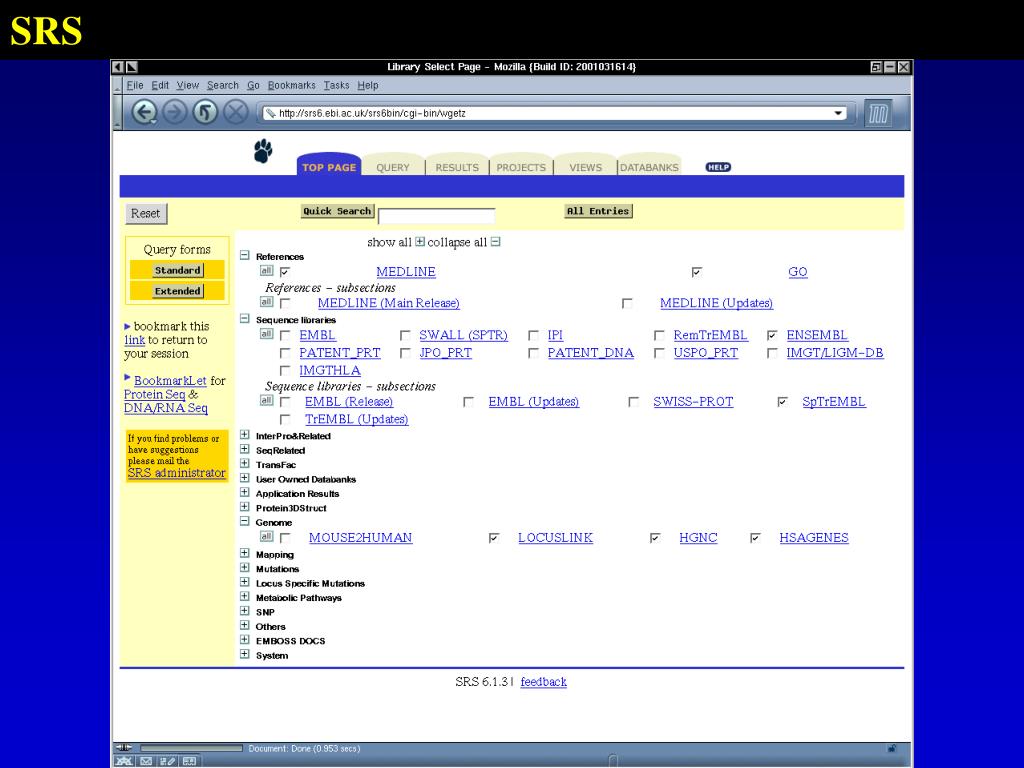Image resolution: width=1024 pixels, height=768 pixels.
Task: Uncheck the SpTrEMBL checkbox
Action: pos(782,402)
